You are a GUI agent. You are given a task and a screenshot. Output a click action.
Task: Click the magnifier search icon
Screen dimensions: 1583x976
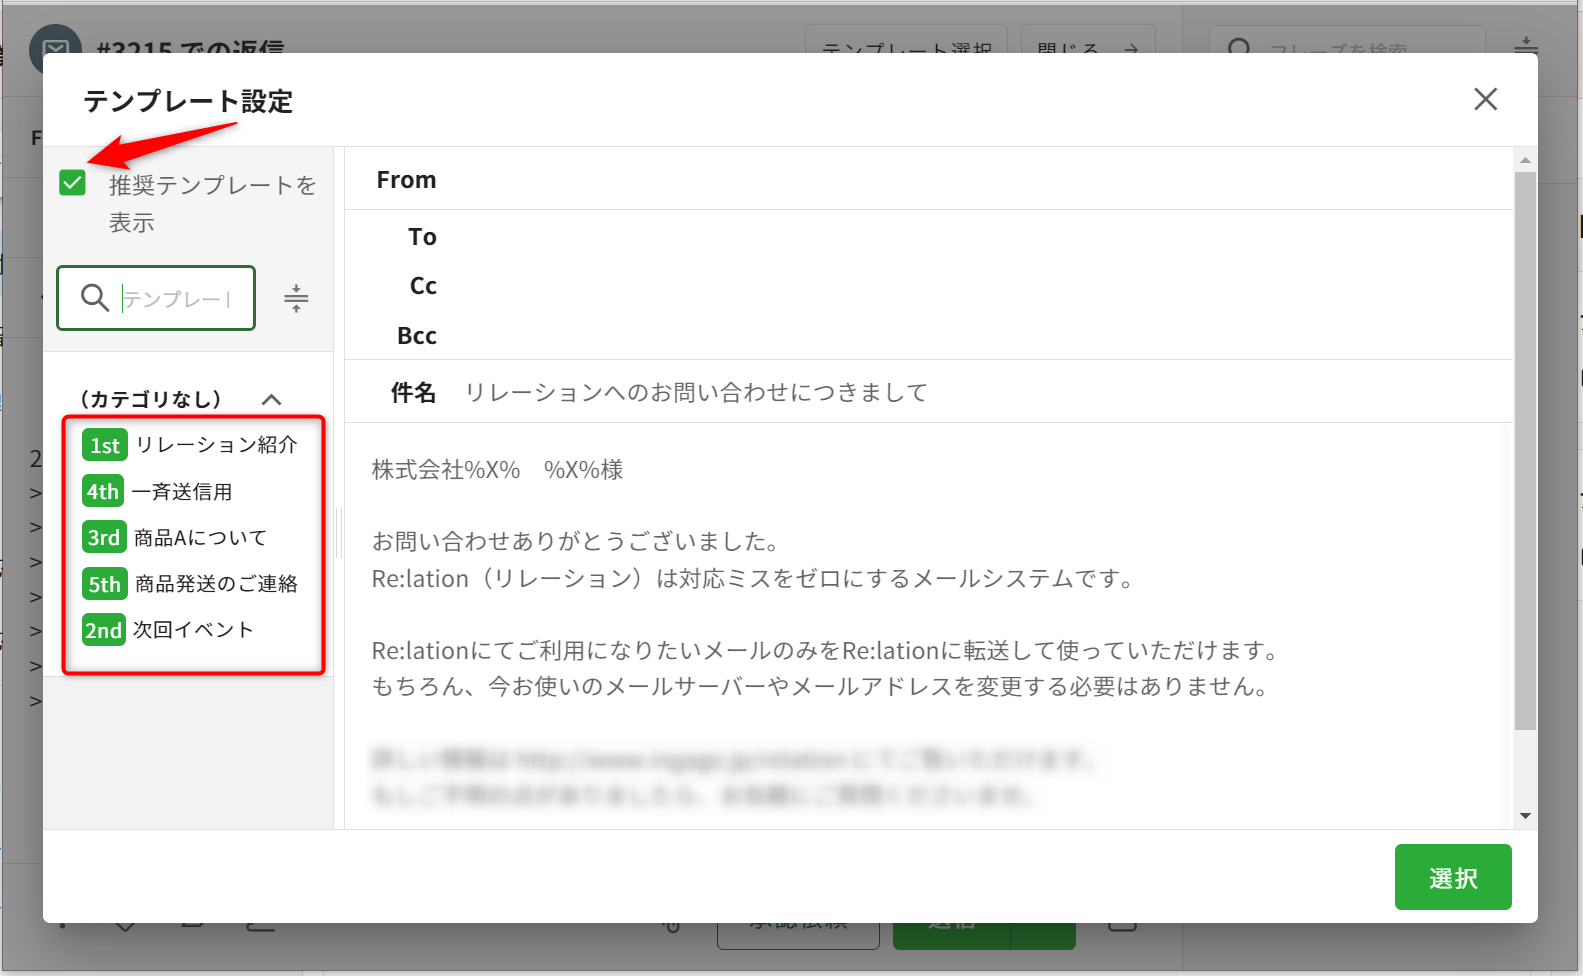[x=95, y=297]
